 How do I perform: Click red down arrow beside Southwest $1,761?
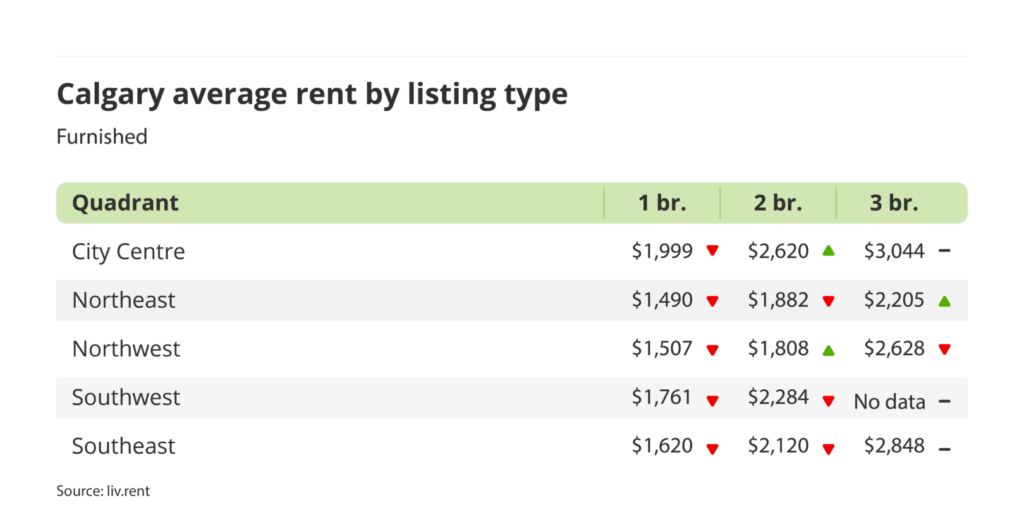tap(712, 400)
